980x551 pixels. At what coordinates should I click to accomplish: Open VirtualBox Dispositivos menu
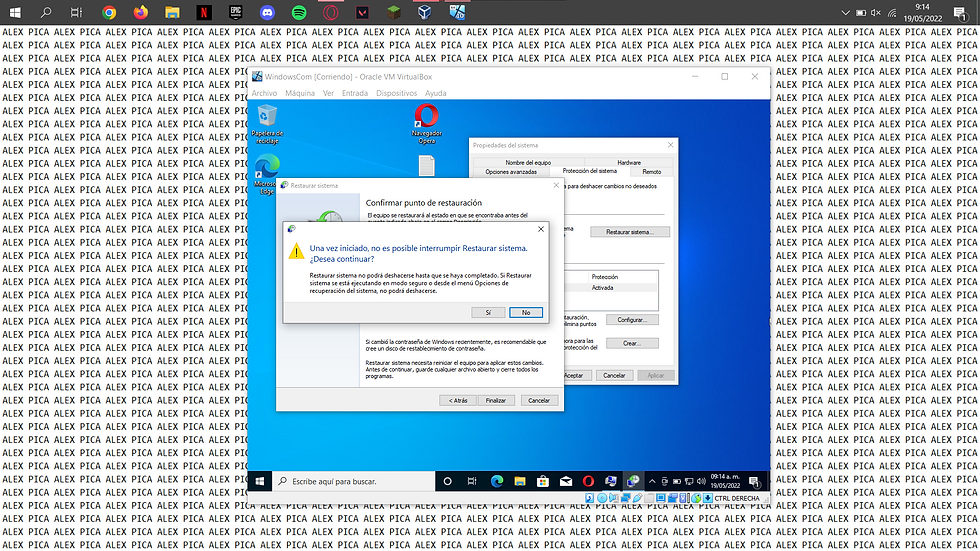tap(396, 93)
